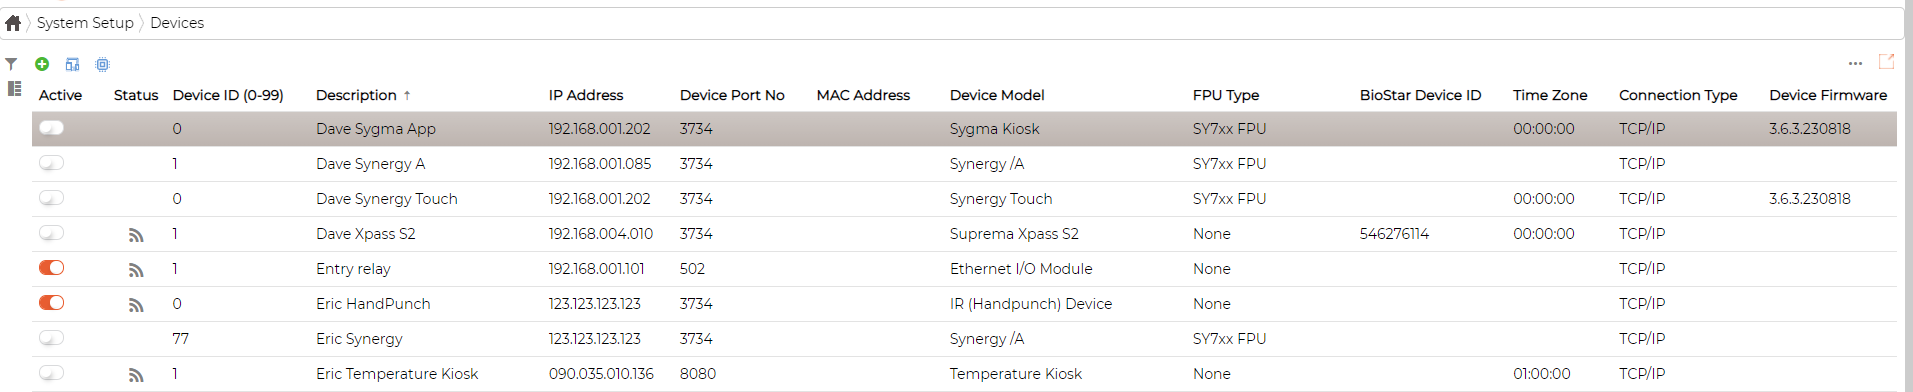Image resolution: width=1913 pixels, height=392 pixels.
Task: Turn off Active toggle for Eric HandPunch
Action: 51,303
